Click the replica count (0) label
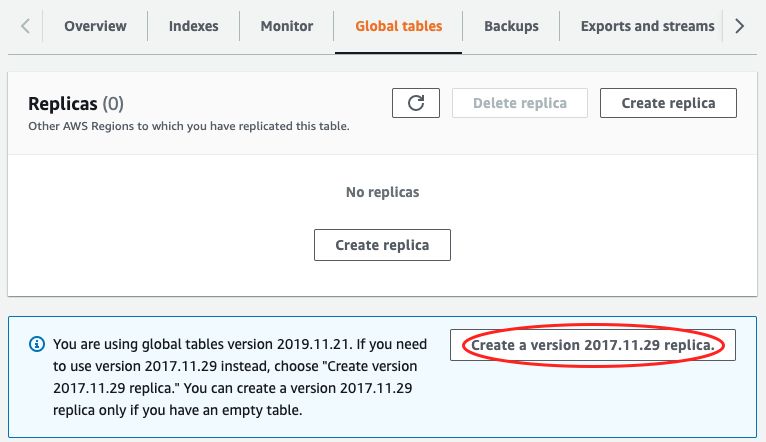 pos(113,104)
